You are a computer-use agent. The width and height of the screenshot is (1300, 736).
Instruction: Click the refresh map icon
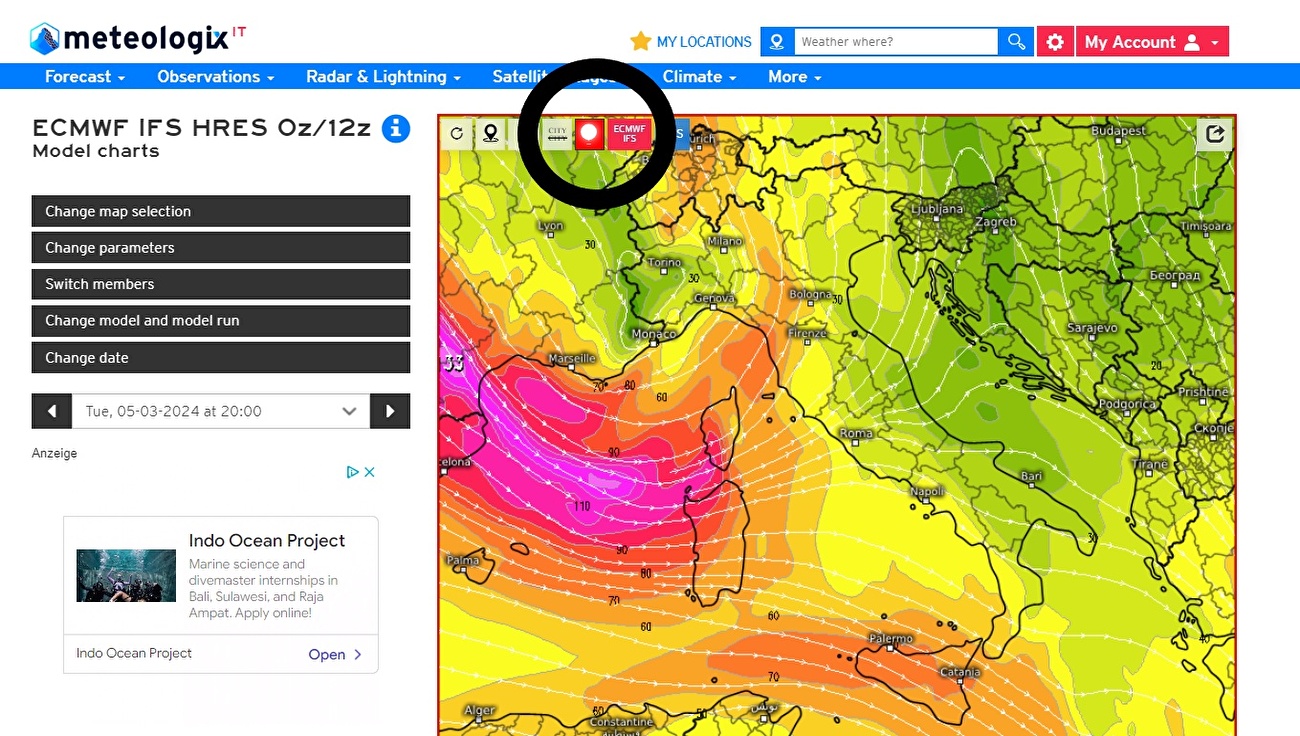click(457, 133)
